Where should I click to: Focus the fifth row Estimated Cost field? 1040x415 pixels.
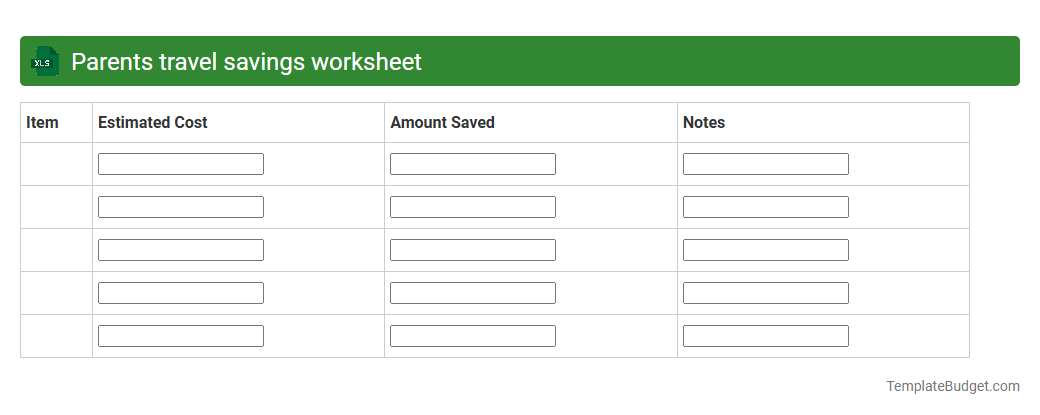[x=181, y=336]
